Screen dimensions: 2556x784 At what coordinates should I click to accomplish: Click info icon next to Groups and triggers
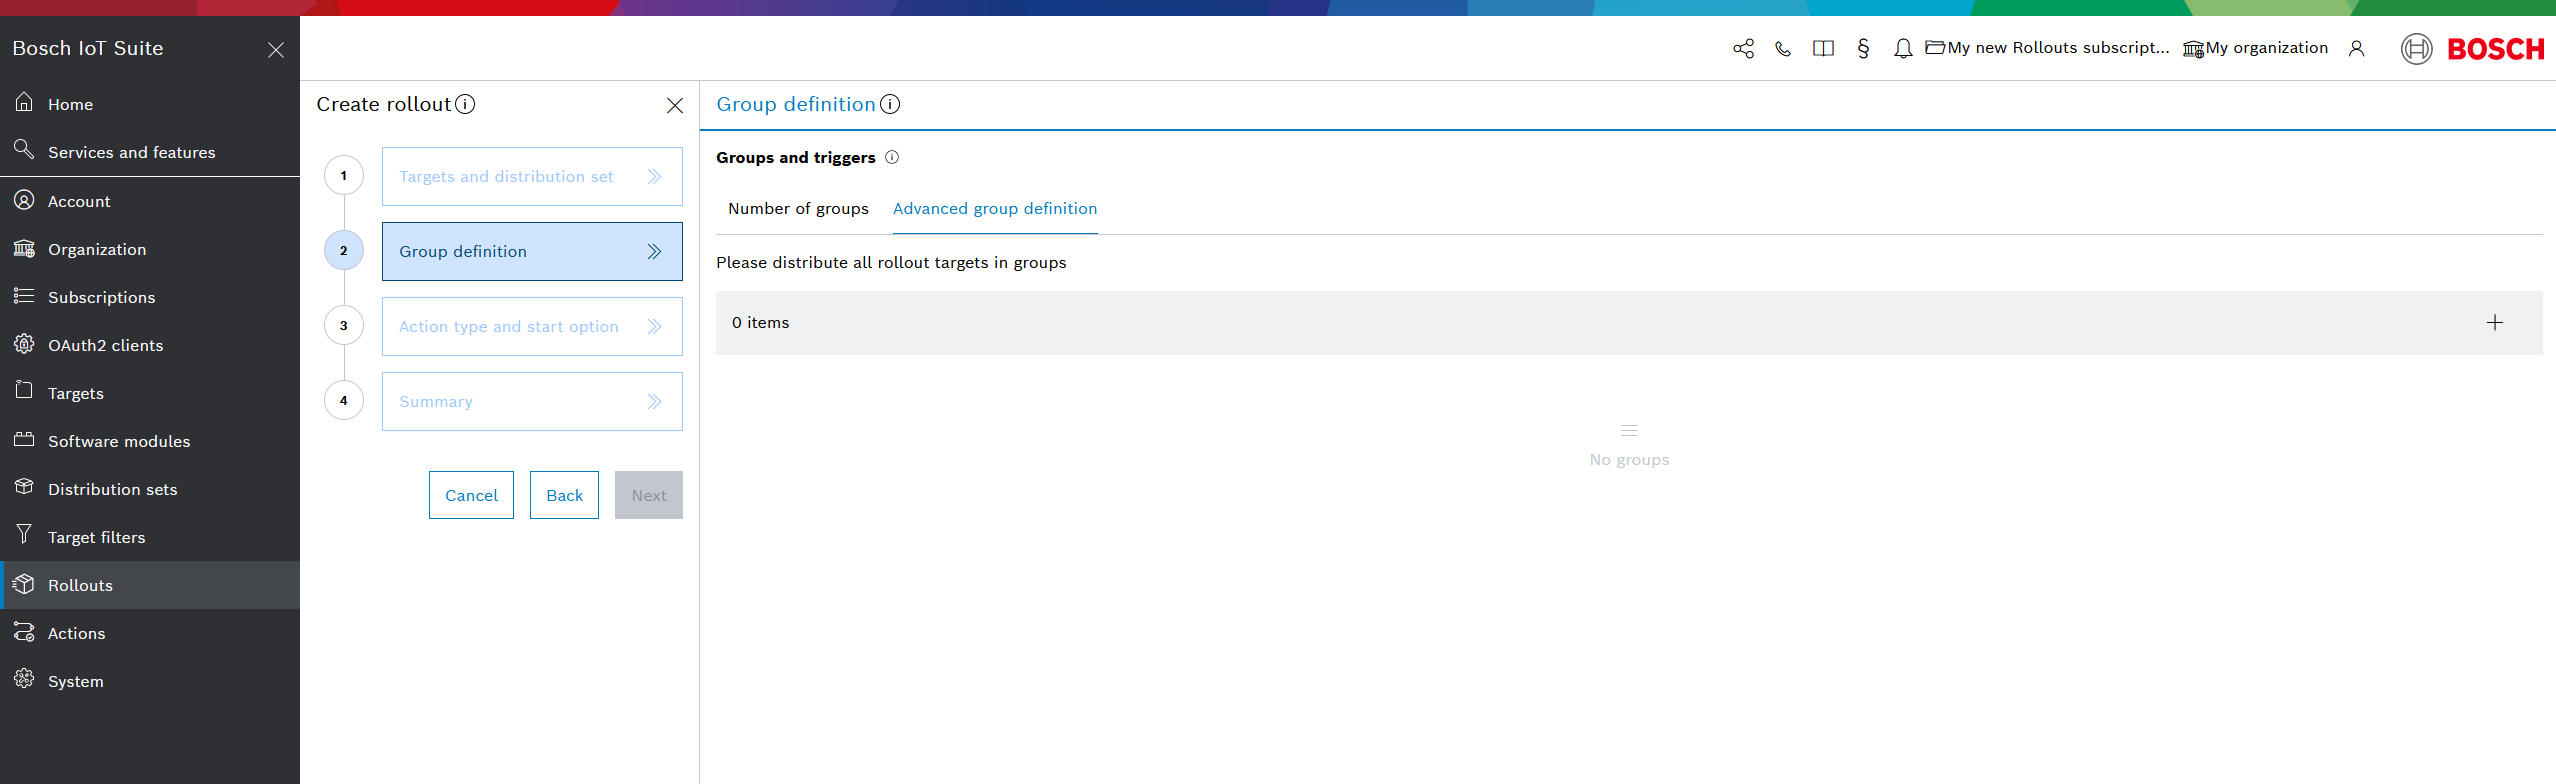click(892, 157)
